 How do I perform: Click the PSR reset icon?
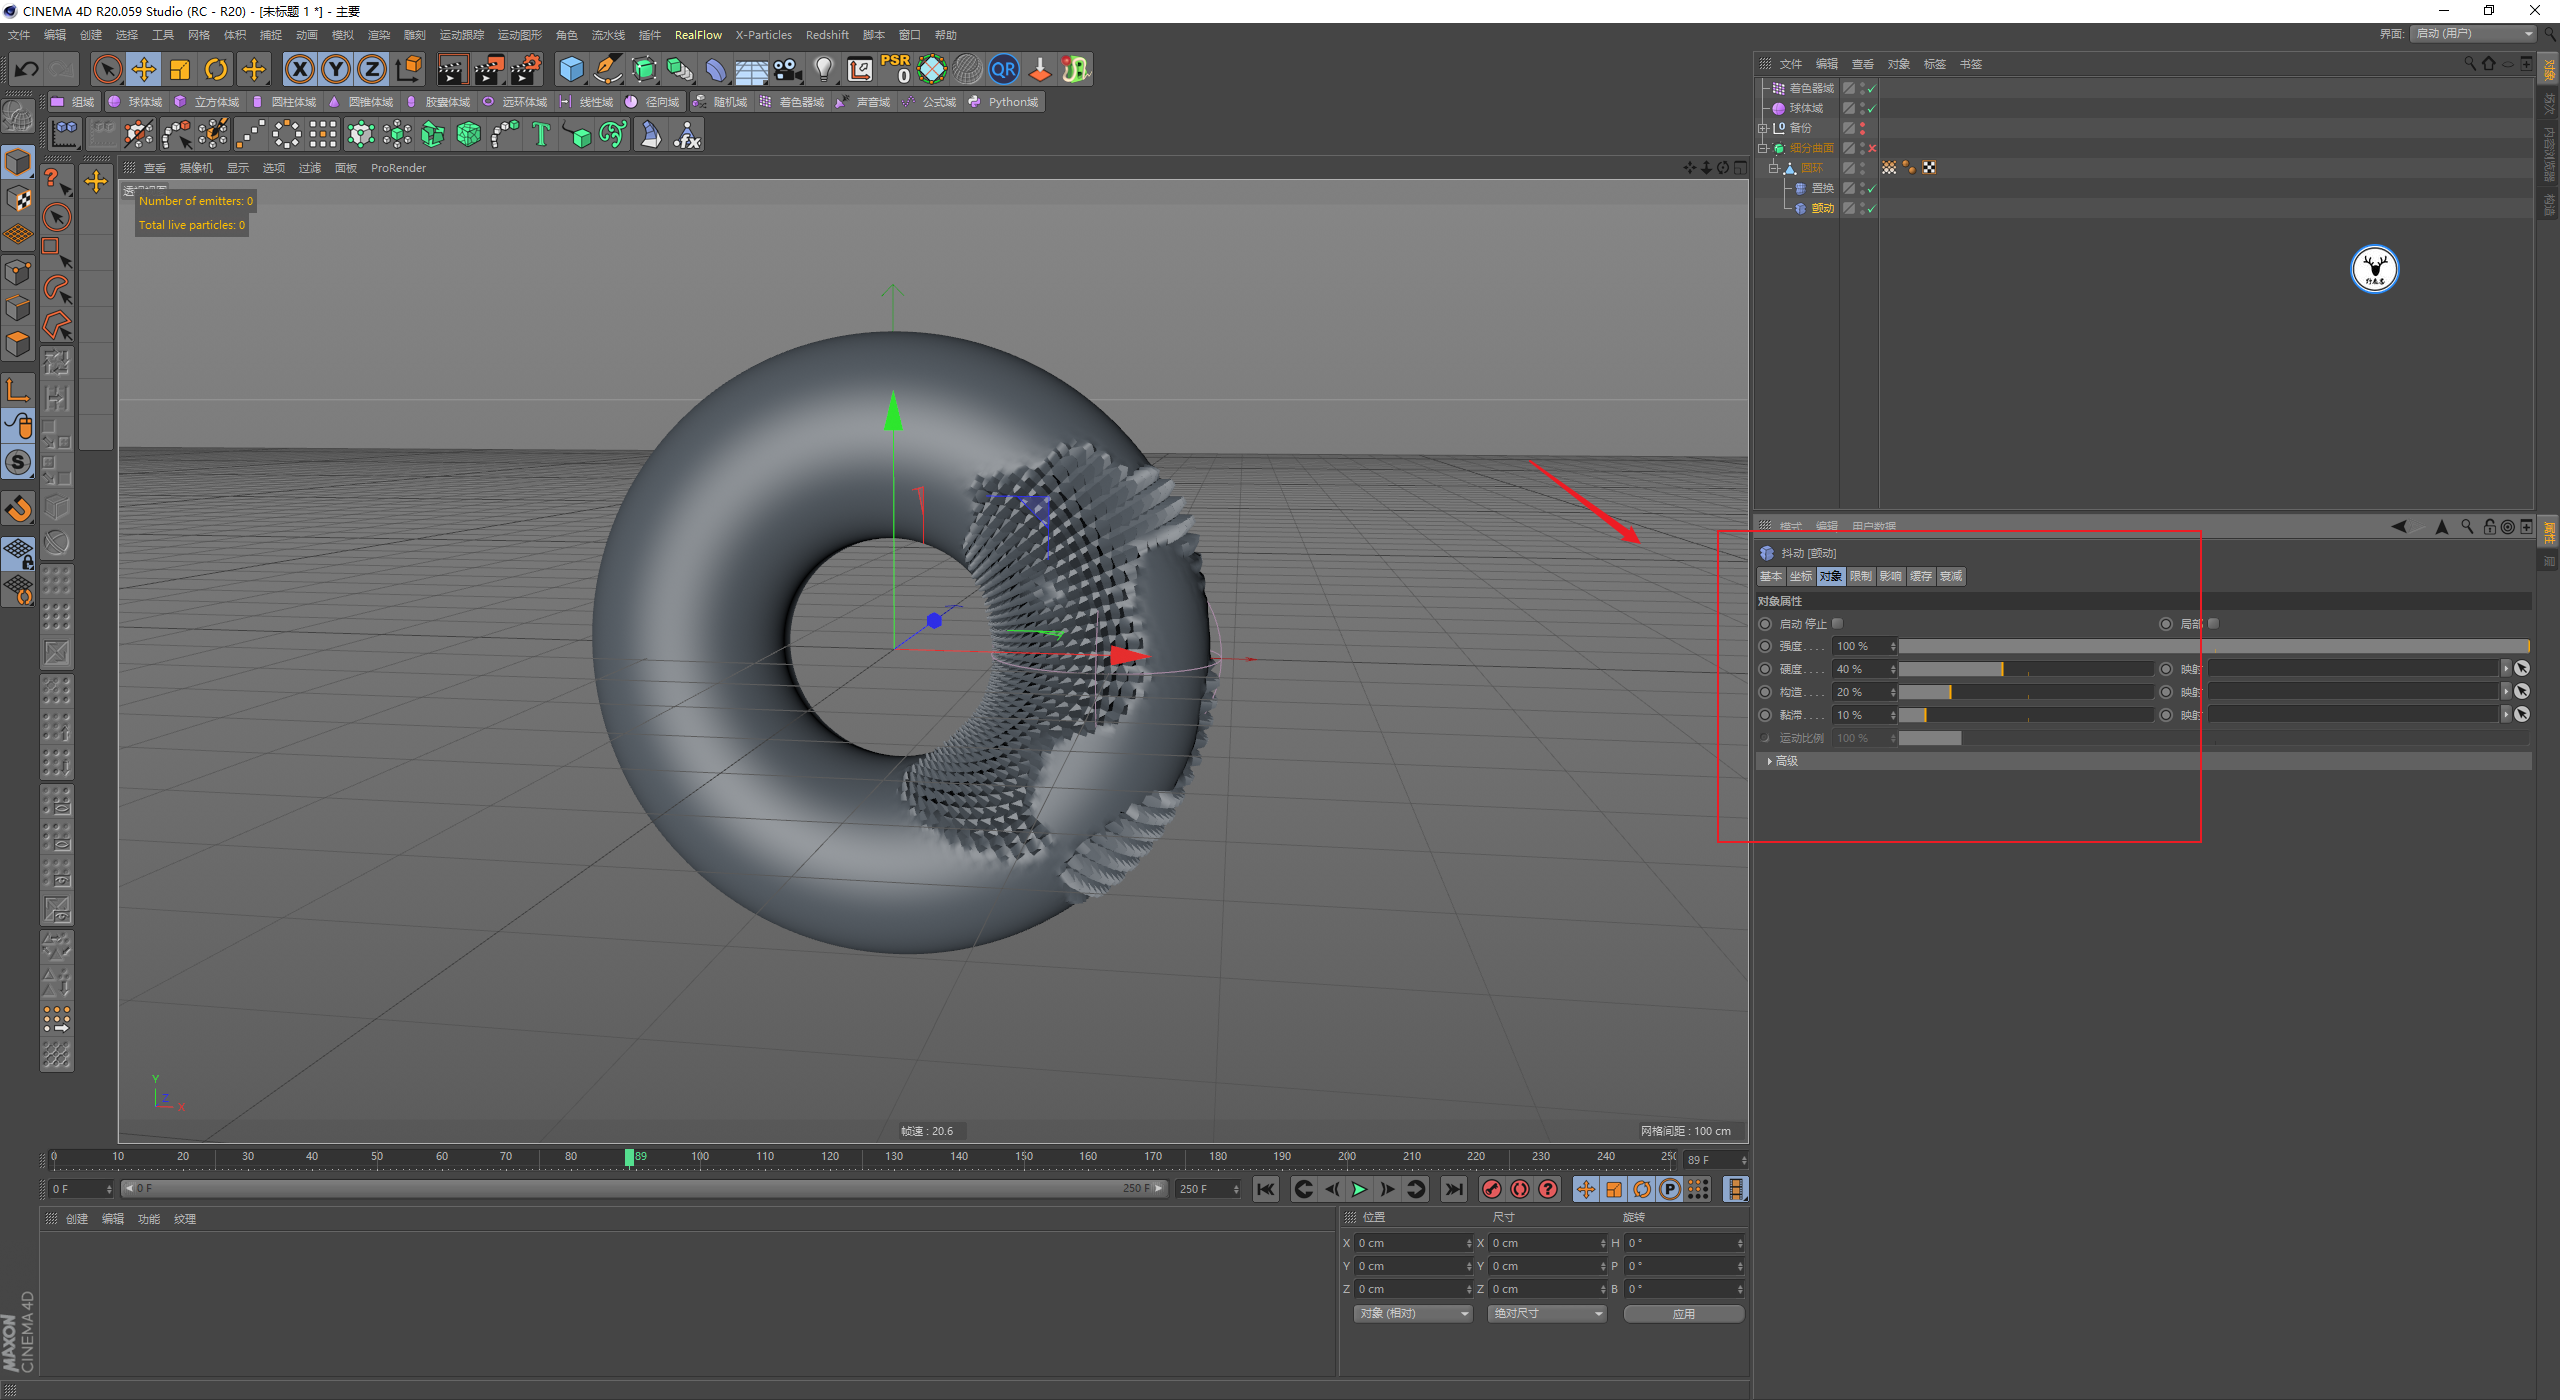point(895,69)
